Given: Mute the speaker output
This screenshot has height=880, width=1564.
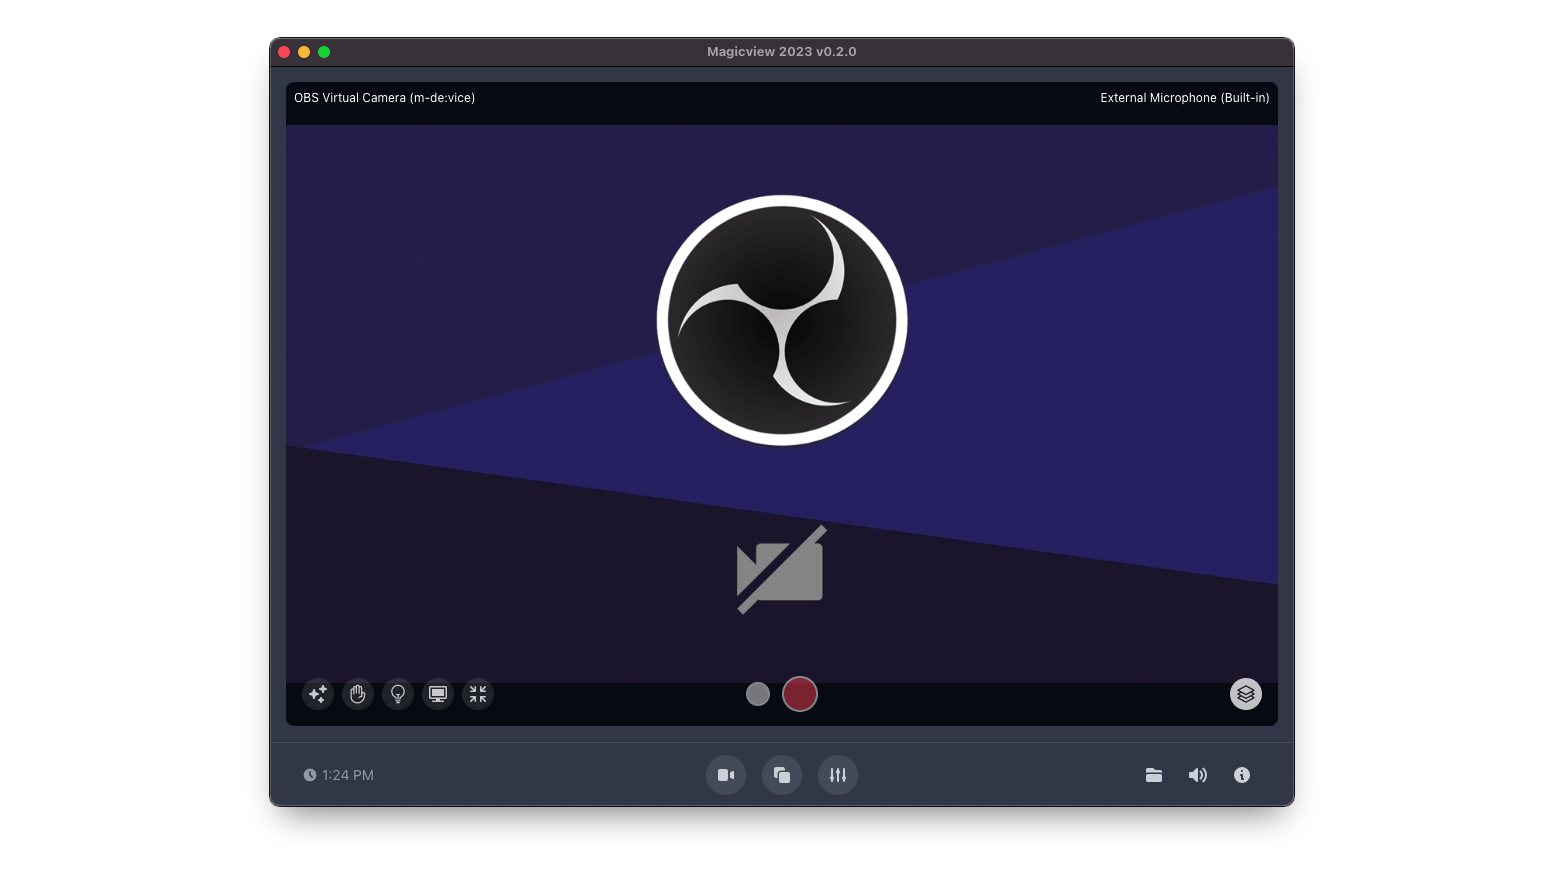Looking at the screenshot, I should point(1198,775).
